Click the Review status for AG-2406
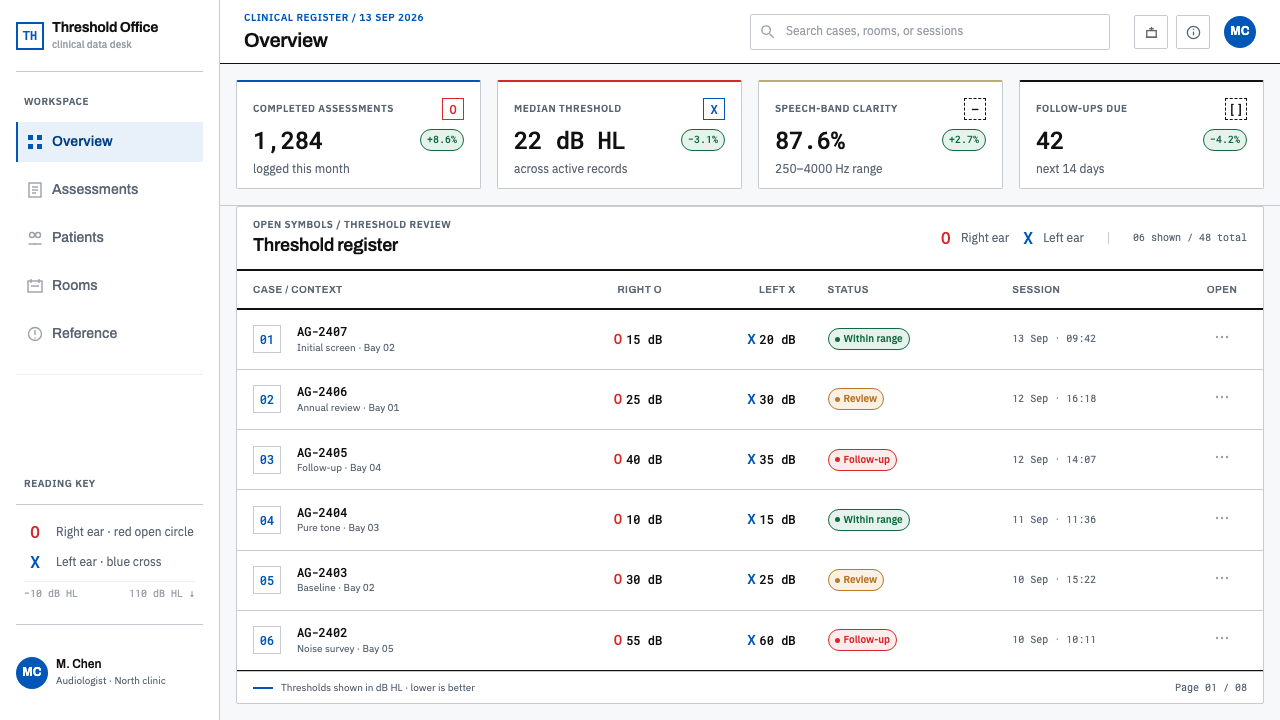1280x720 pixels. [x=856, y=399]
